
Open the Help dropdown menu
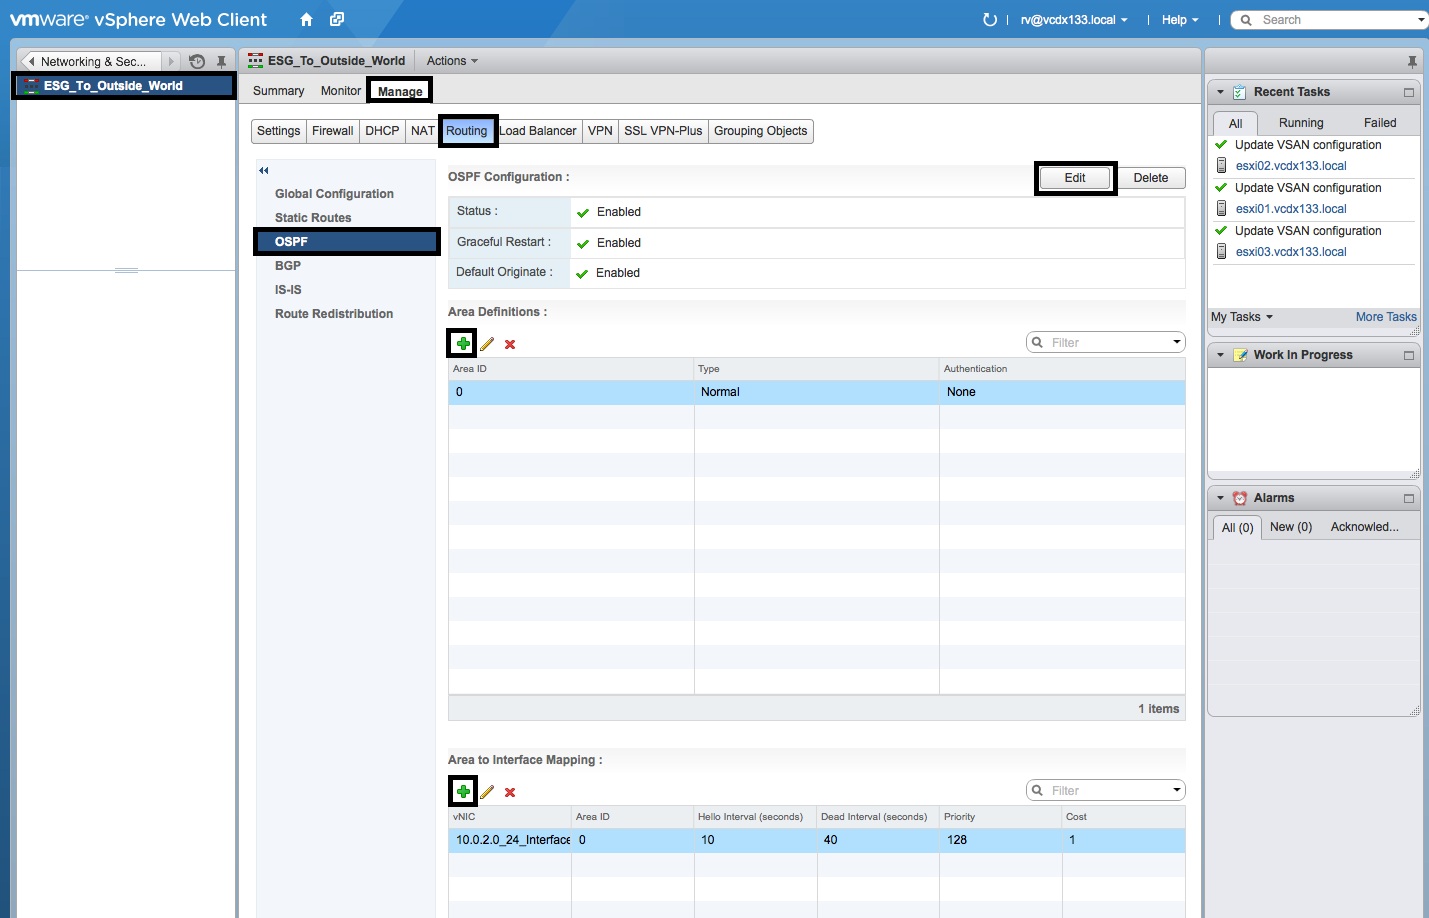pos(1179,20)
